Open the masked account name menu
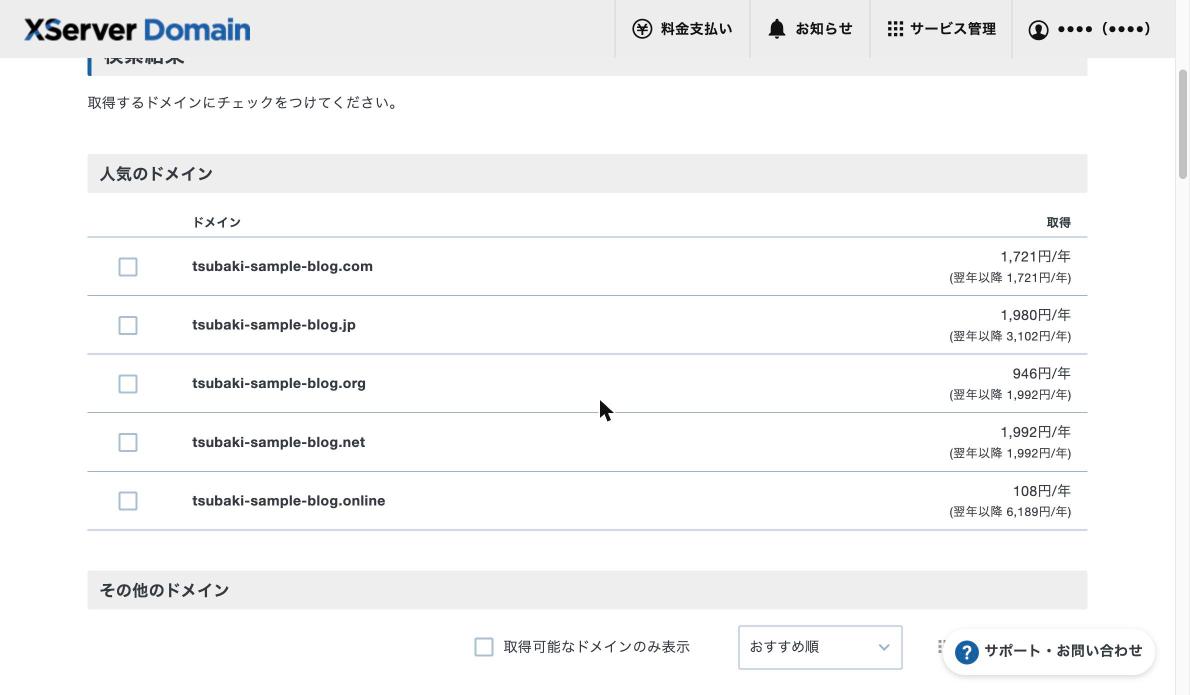The image size is (1190, 695). click(1089, 29)
